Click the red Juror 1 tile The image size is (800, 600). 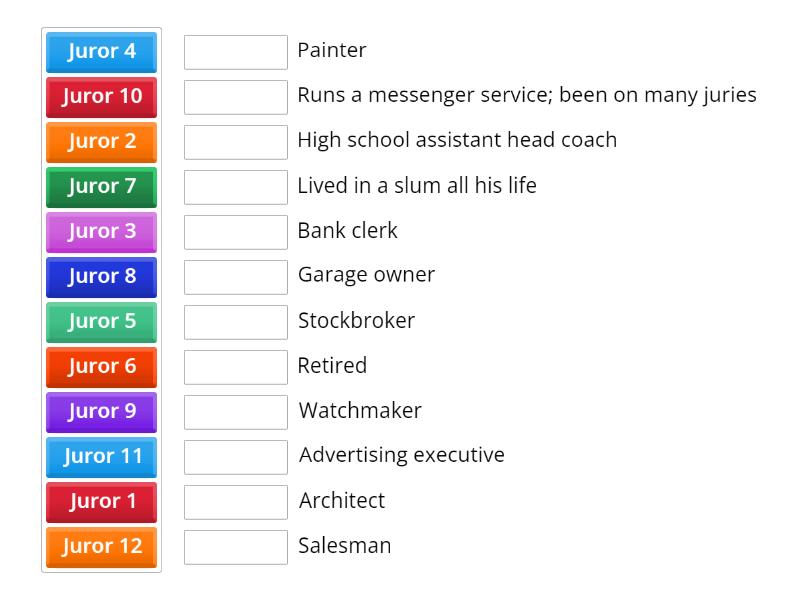point(100,502)
